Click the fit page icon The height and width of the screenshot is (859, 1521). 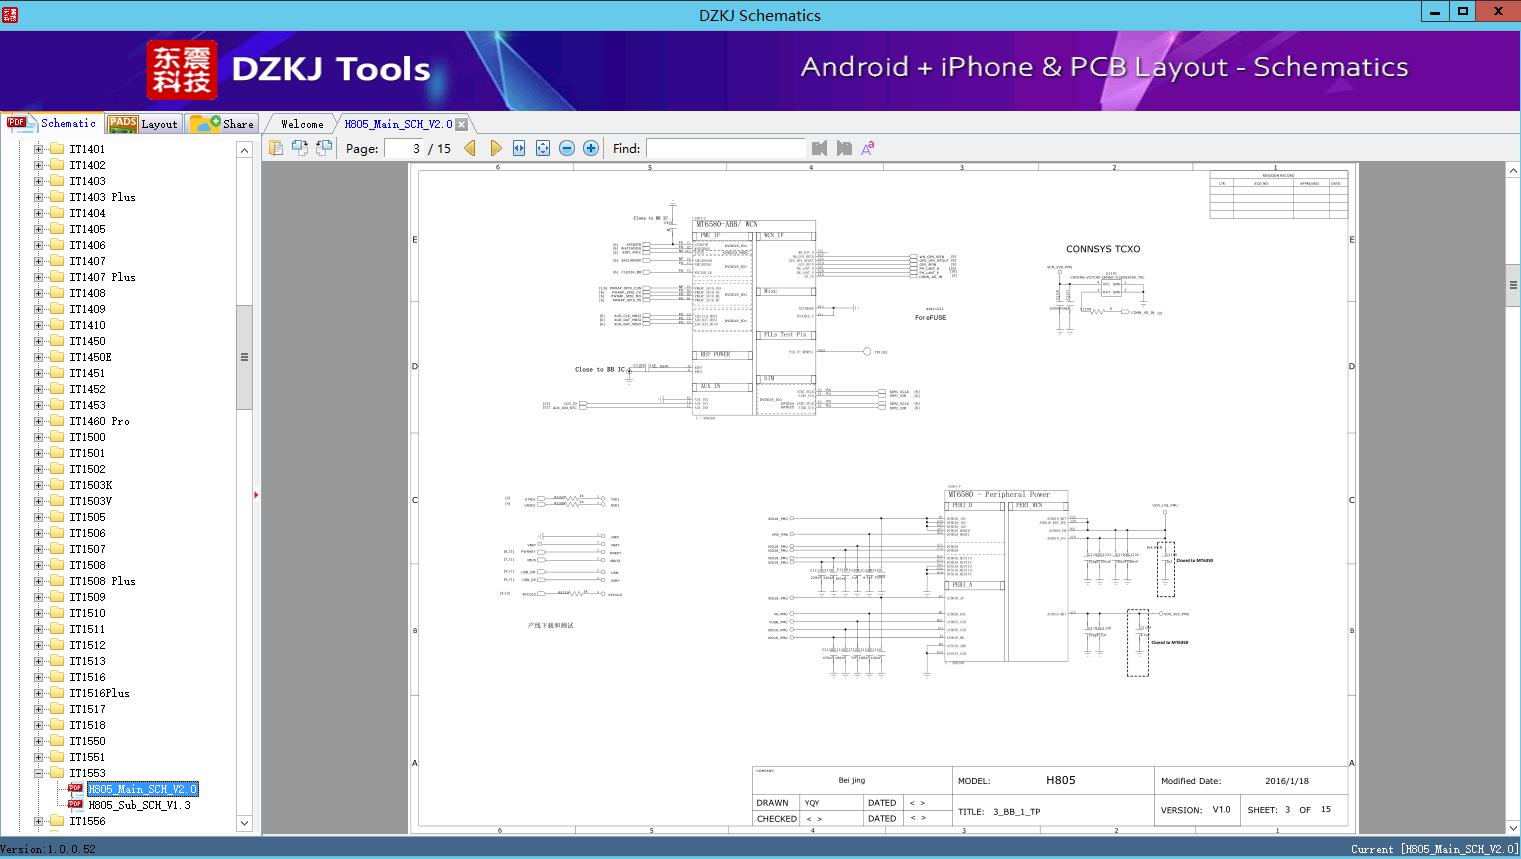542,148
